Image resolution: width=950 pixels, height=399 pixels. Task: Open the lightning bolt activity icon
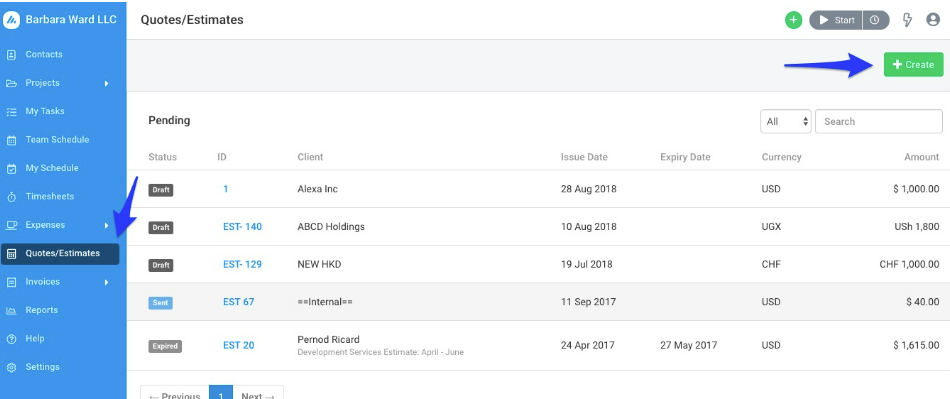[x=907, y=20]
